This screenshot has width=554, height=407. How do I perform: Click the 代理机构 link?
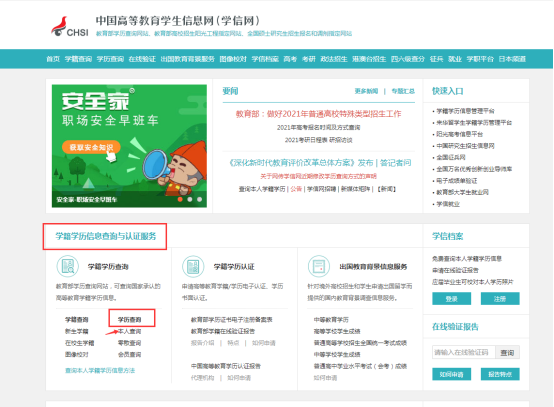(202, 378)
